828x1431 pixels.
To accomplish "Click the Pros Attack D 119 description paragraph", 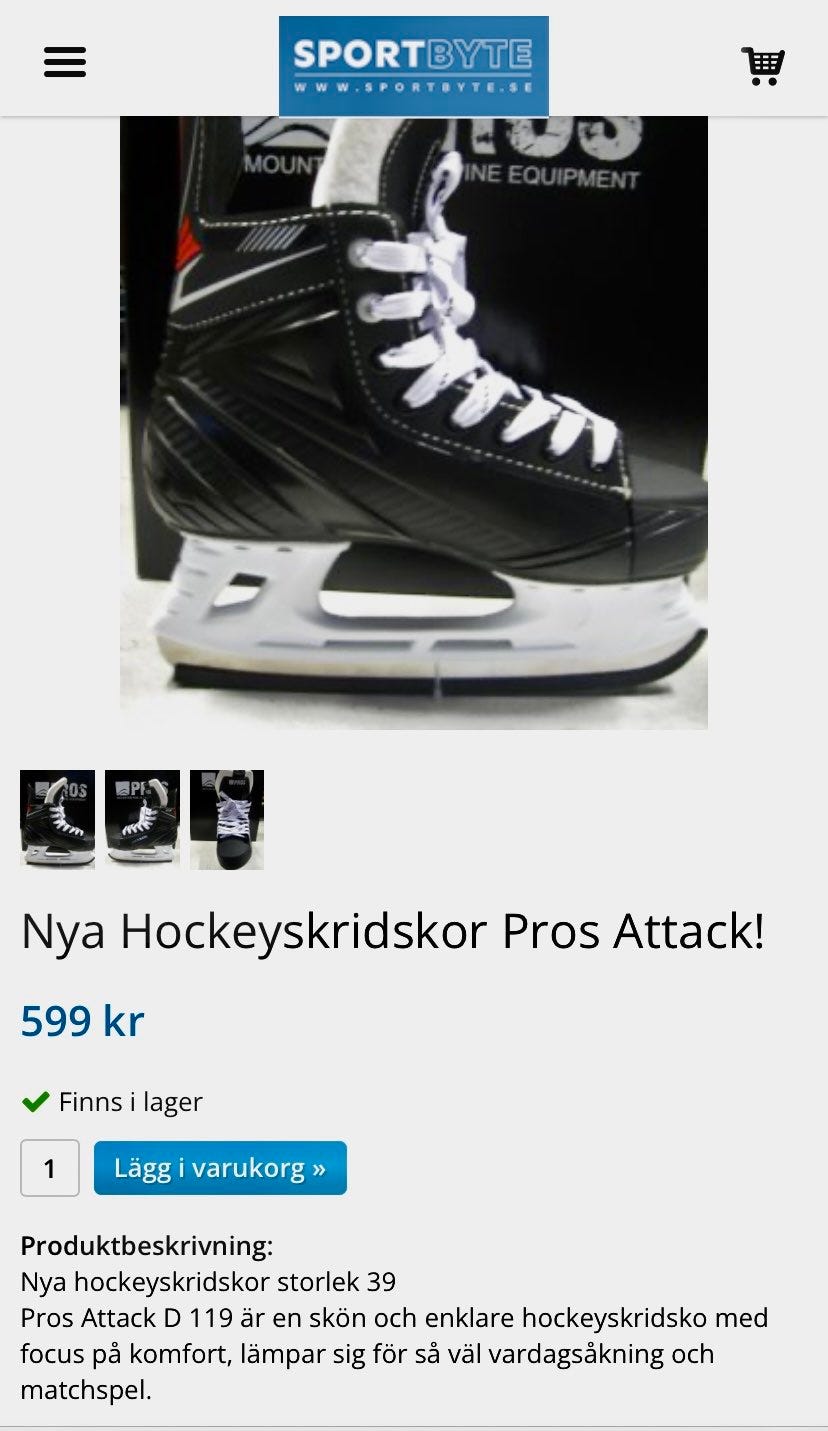I will (394, 1354).
